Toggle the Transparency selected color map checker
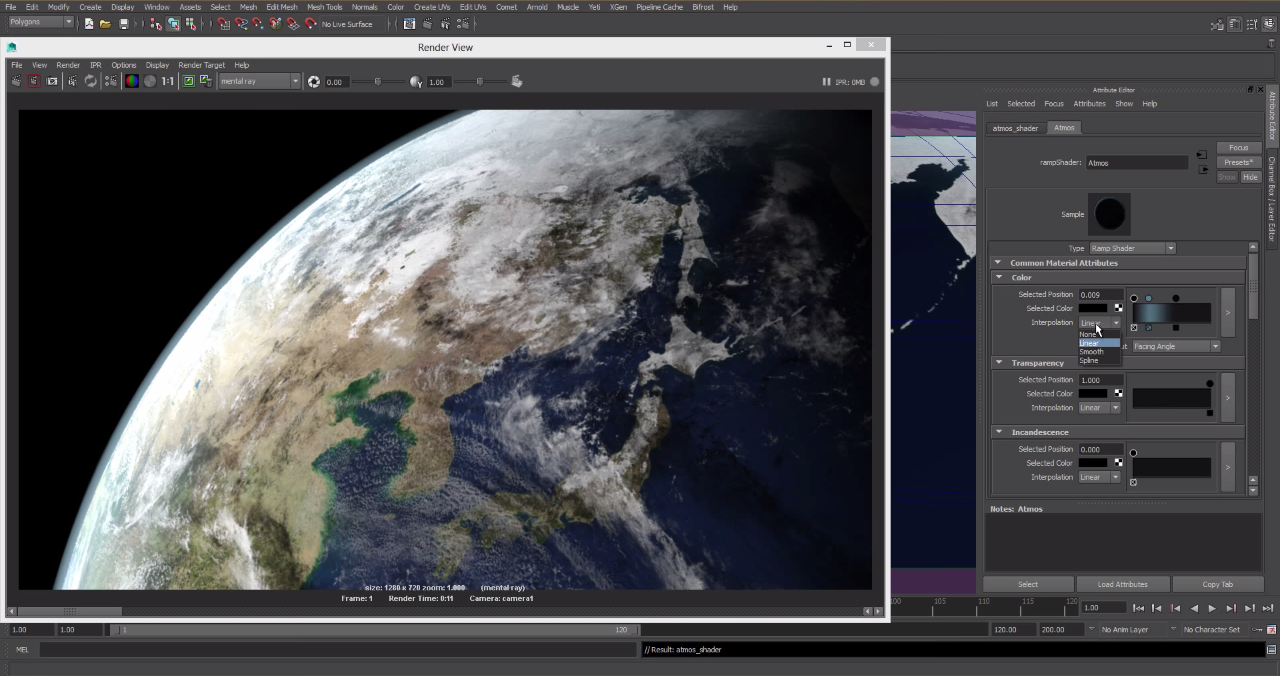 (x=1118, y=394)
